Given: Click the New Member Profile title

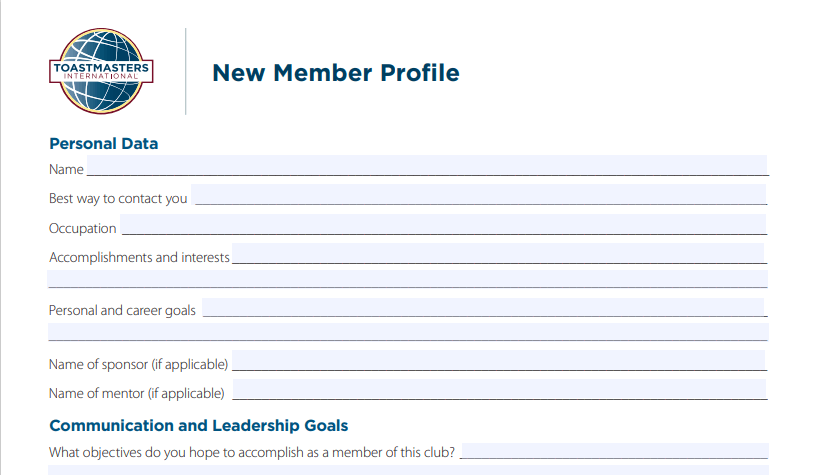Looking at the screenshot, I should (336, 73).
